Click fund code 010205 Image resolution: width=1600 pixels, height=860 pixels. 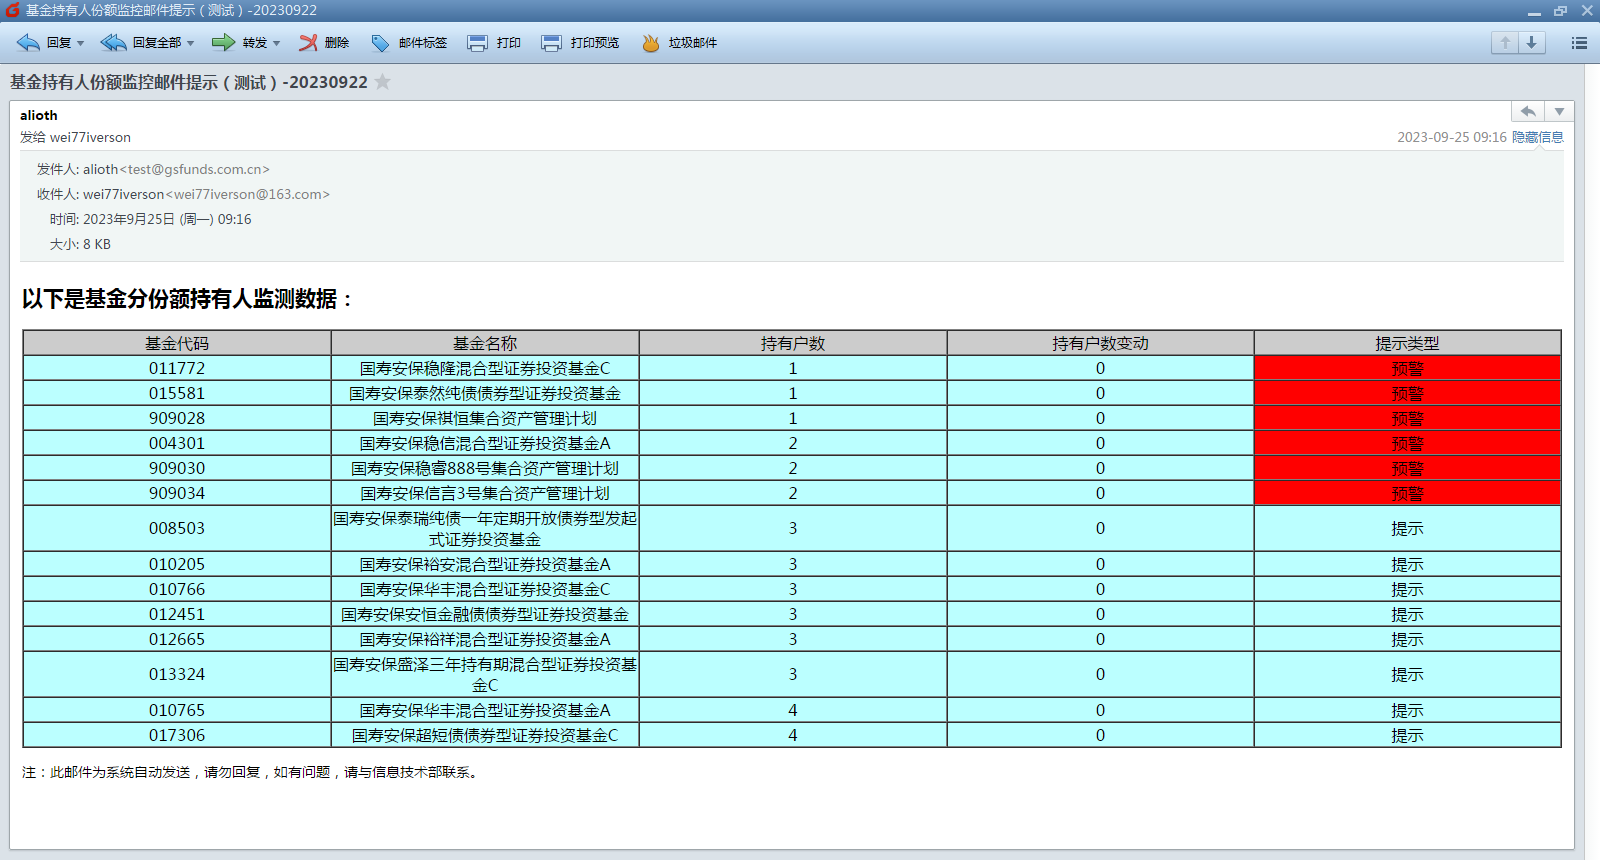pos(177,564)
